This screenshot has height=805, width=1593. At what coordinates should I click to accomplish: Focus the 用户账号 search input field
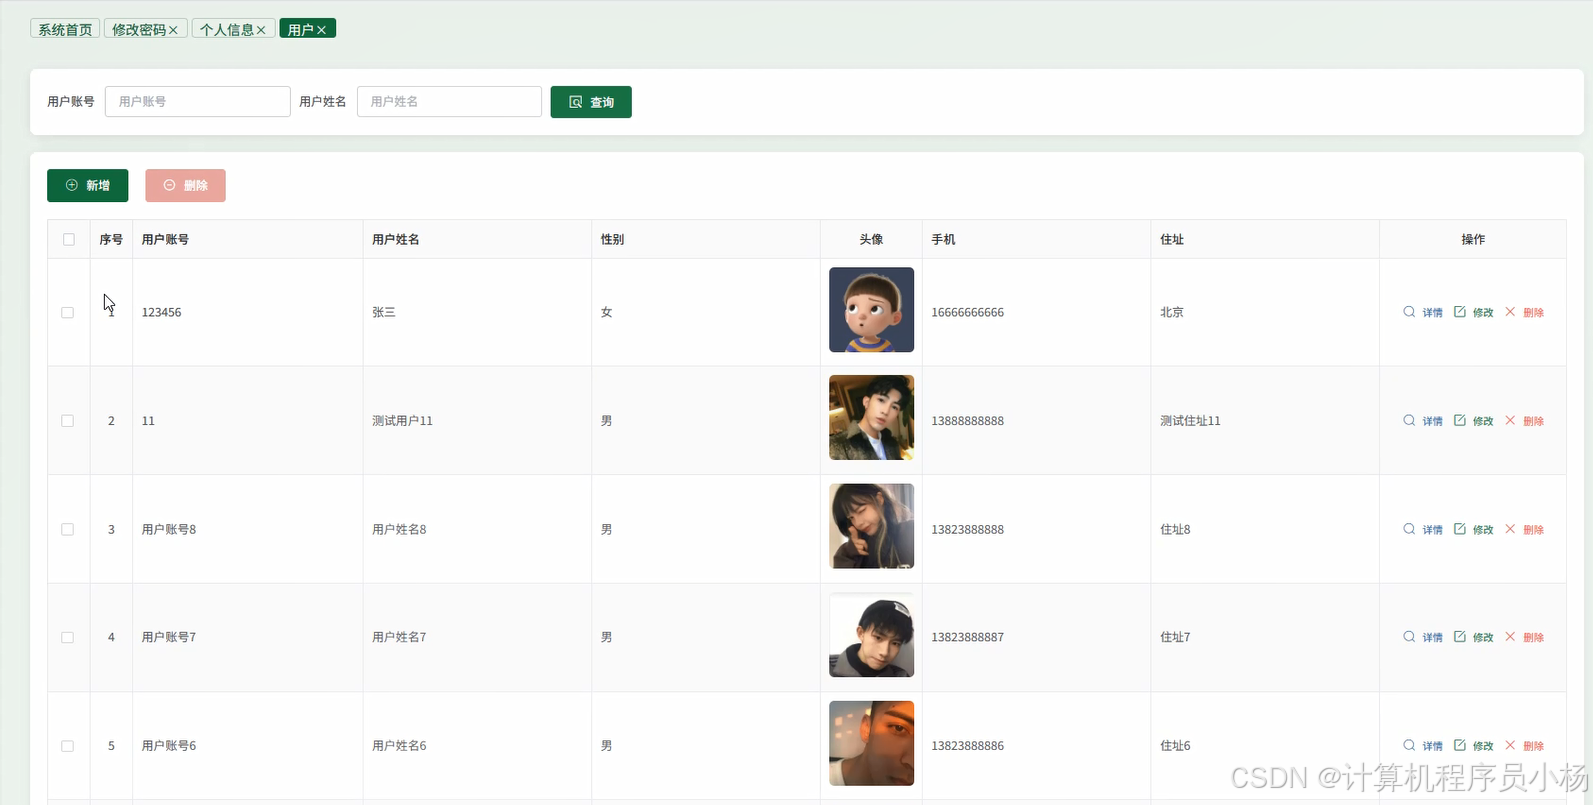click(x=198, y=101)
